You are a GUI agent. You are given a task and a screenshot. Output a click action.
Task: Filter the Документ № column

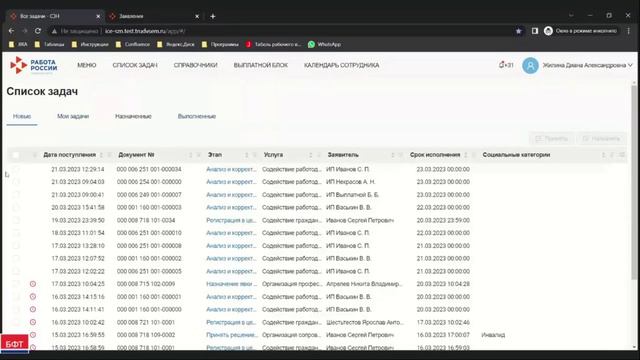tap(198, 155)
